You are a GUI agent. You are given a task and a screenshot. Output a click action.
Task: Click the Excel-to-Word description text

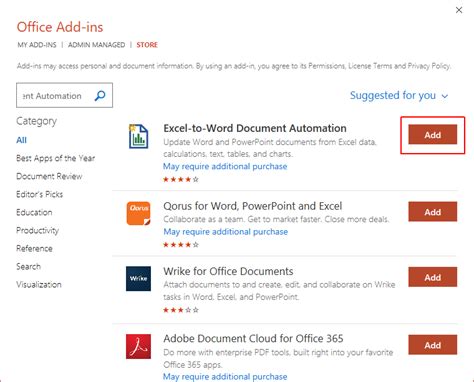point(270,148)
